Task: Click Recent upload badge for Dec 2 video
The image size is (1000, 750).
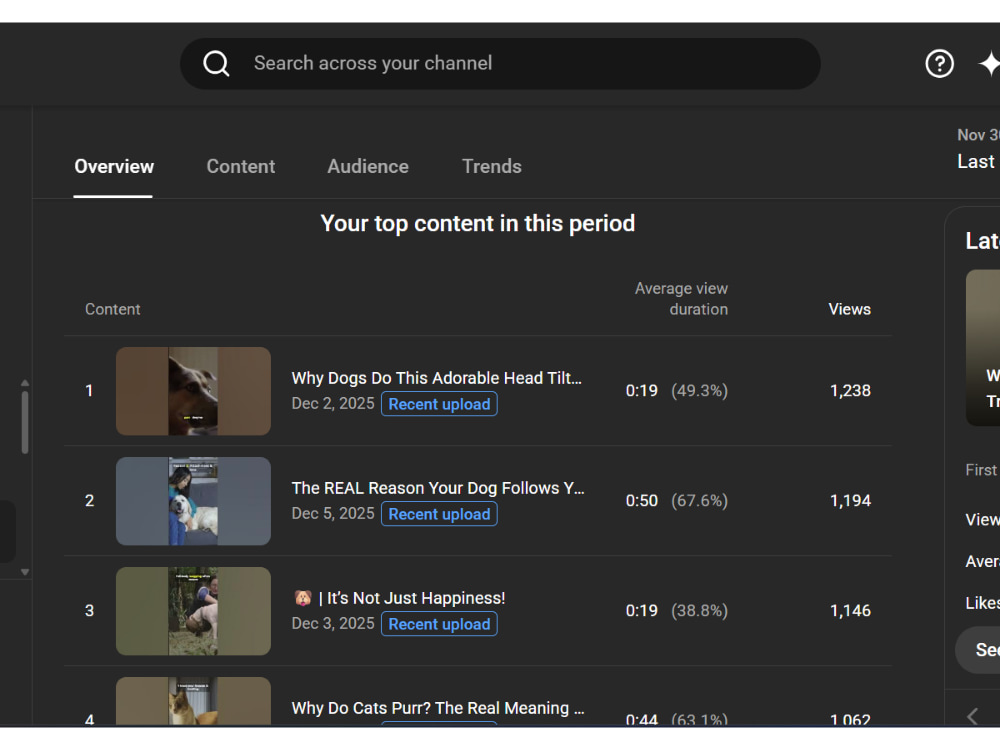Action: tap(439, 404)
